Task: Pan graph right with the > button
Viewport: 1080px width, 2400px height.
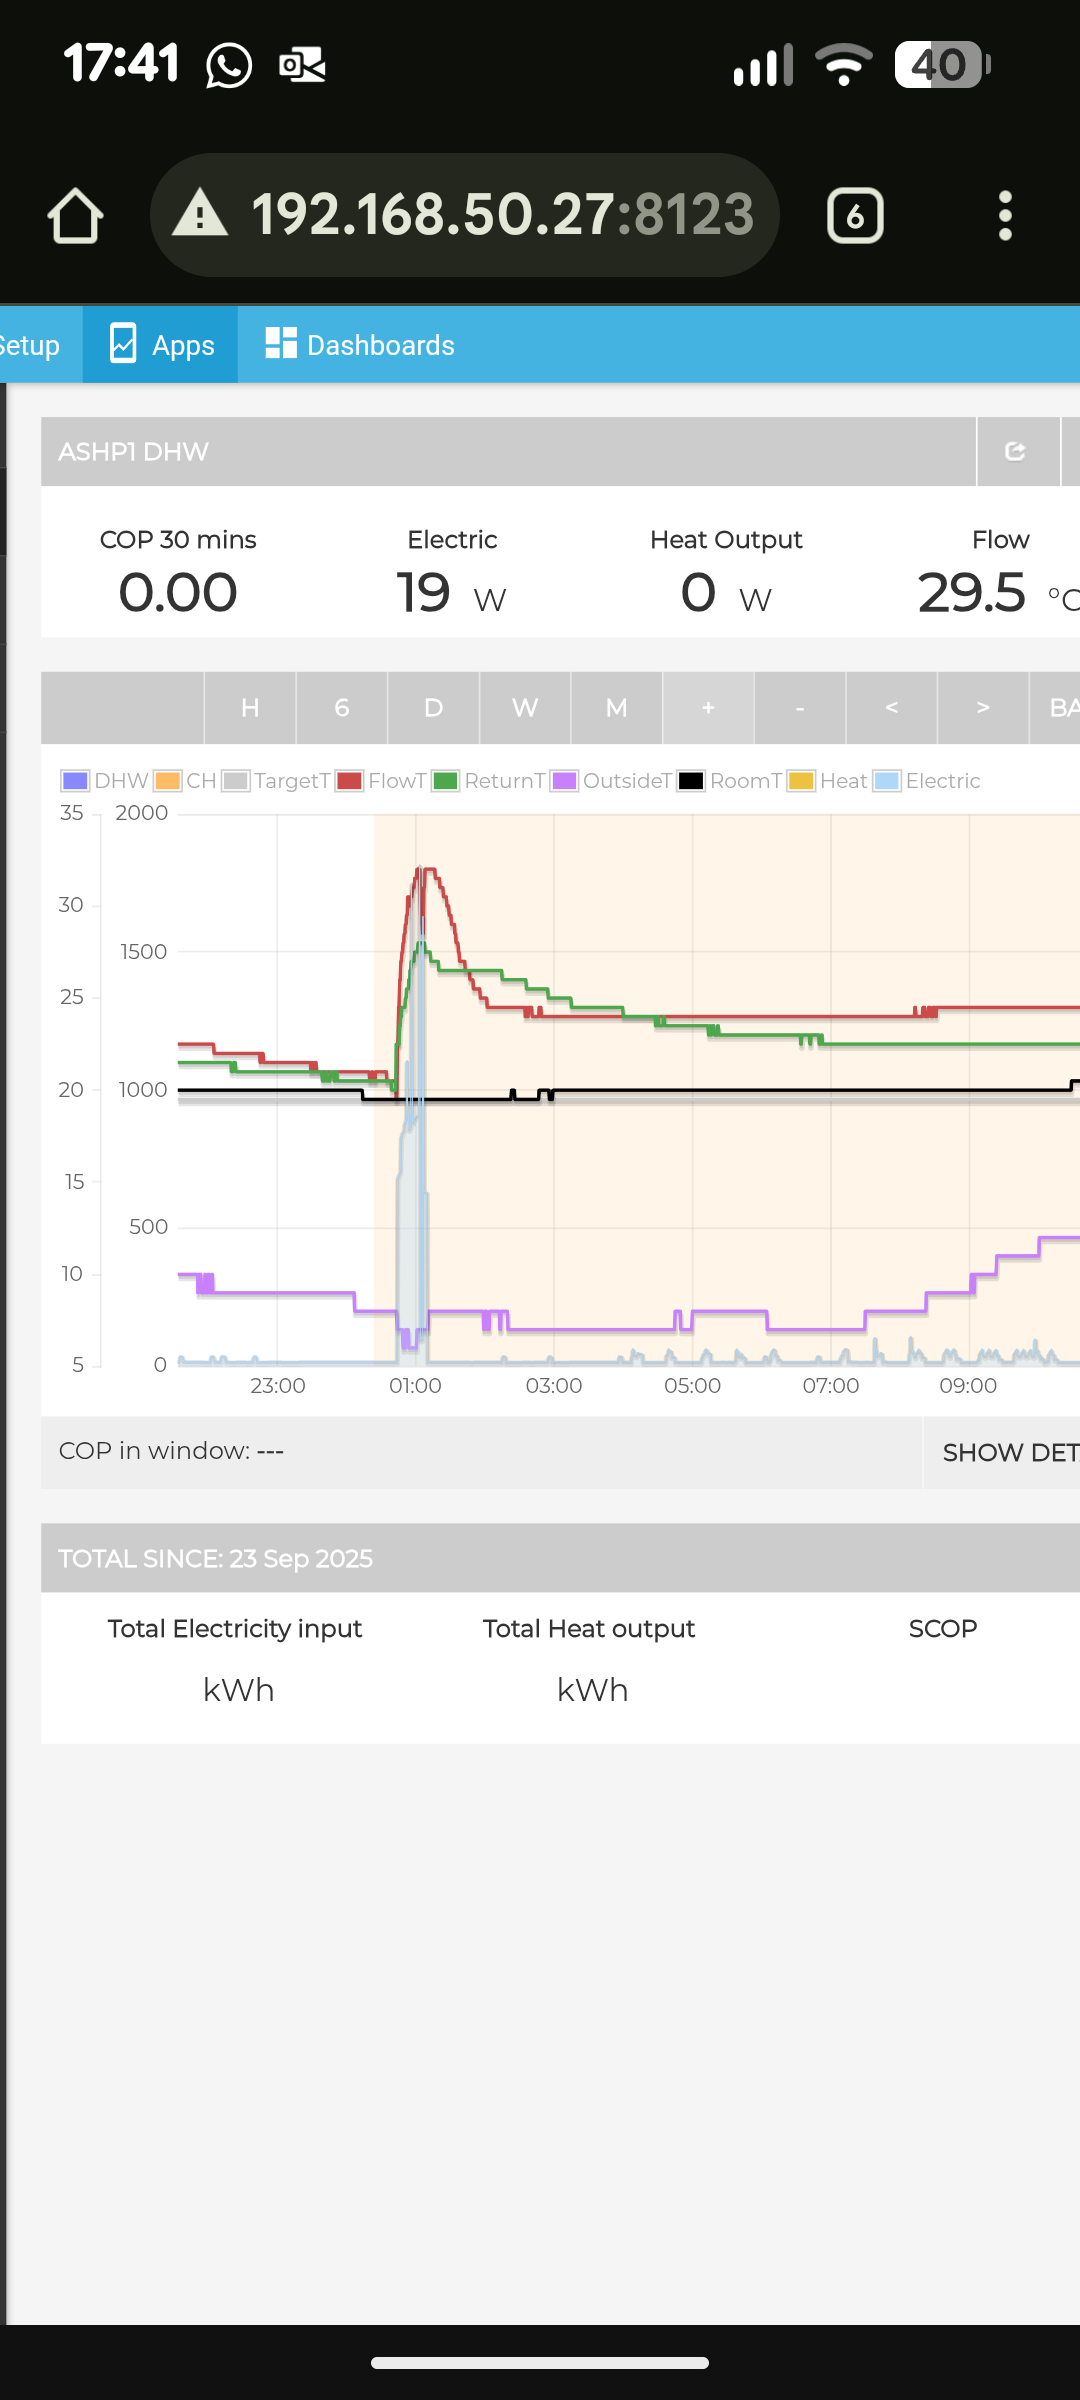Action: (x=983, y=708)
